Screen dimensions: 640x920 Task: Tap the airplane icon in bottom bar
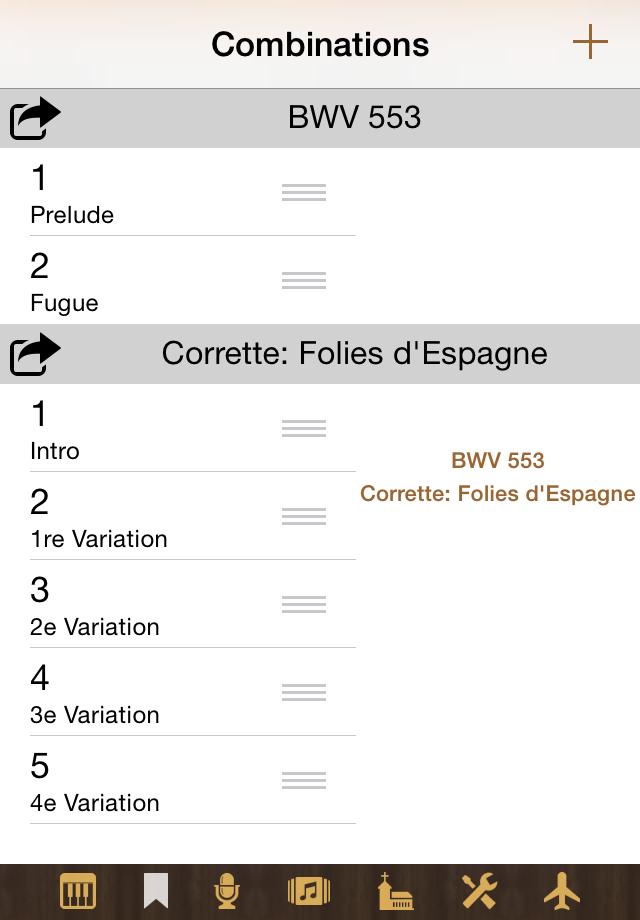click(561, 890)
